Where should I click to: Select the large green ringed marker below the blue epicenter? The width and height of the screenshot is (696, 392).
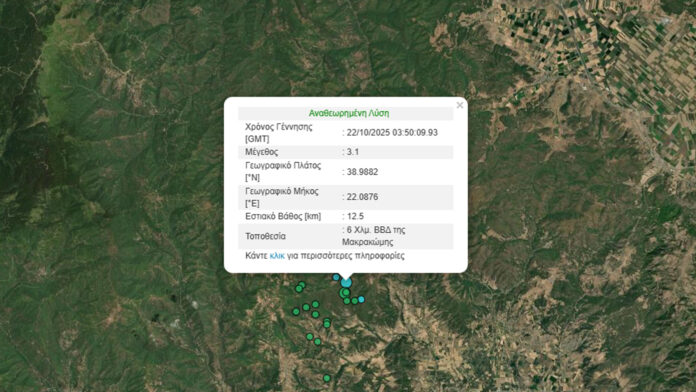point(345,293)
